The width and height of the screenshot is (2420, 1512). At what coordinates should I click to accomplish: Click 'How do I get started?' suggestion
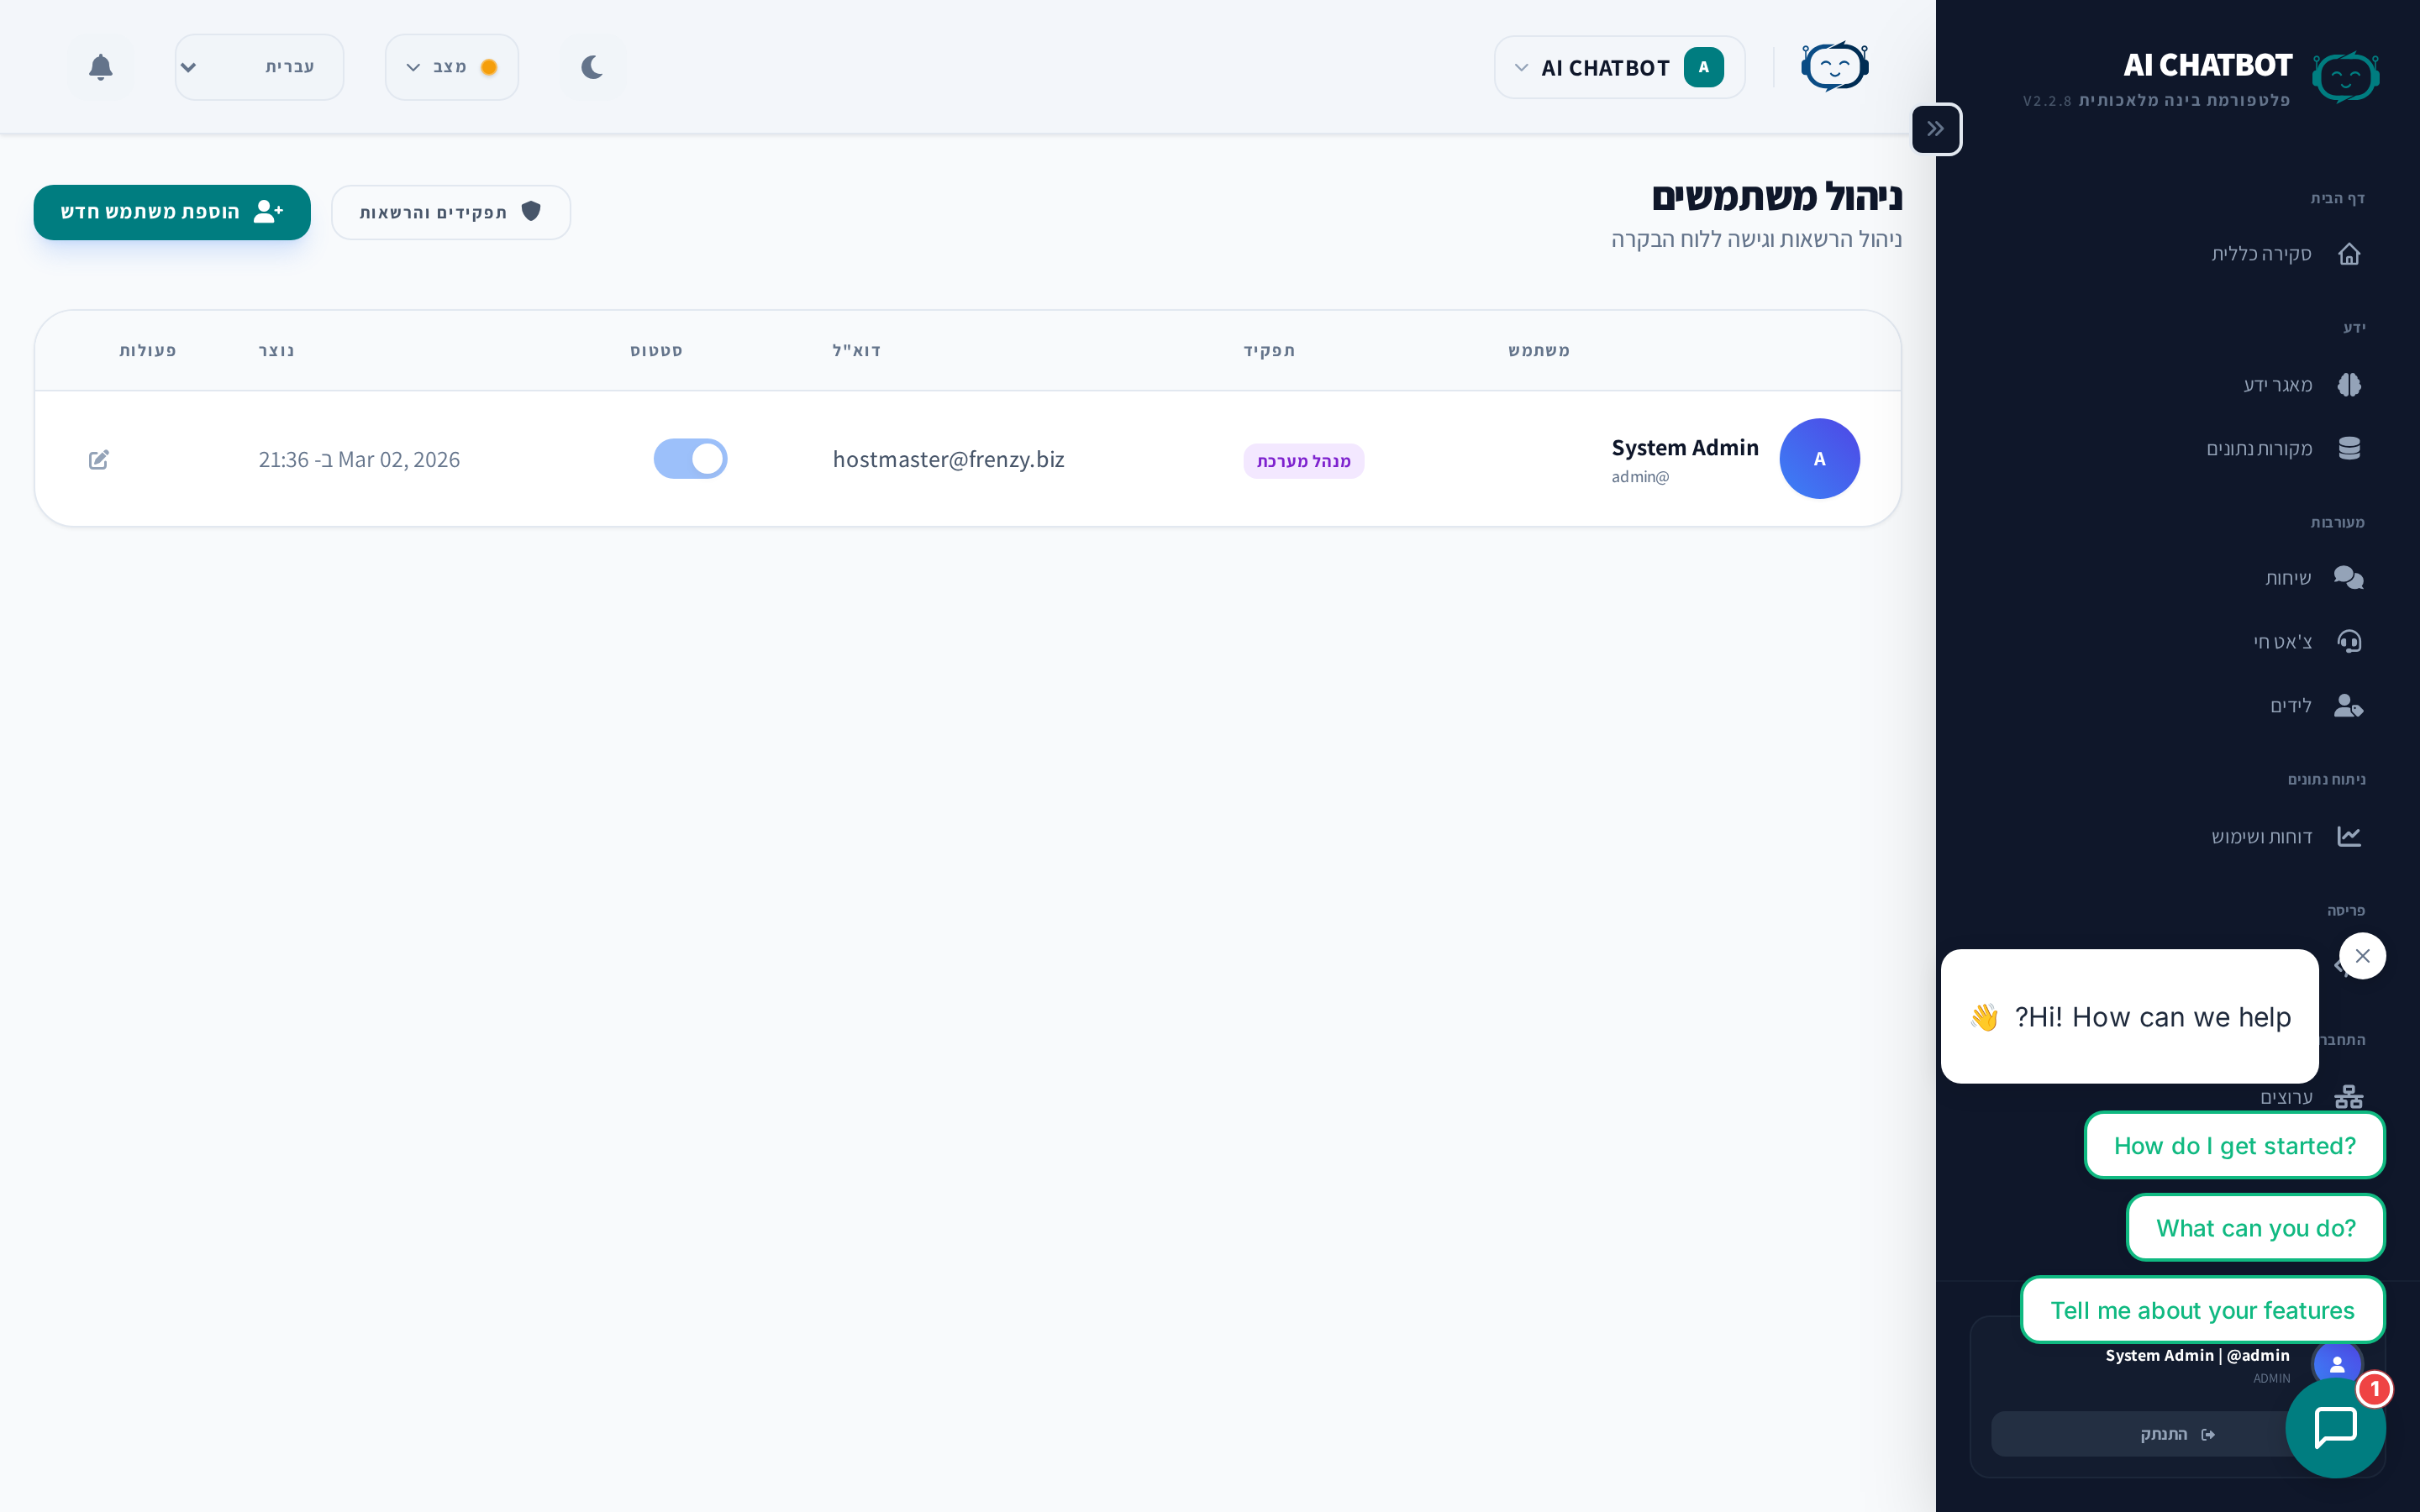(2234, 1146)
